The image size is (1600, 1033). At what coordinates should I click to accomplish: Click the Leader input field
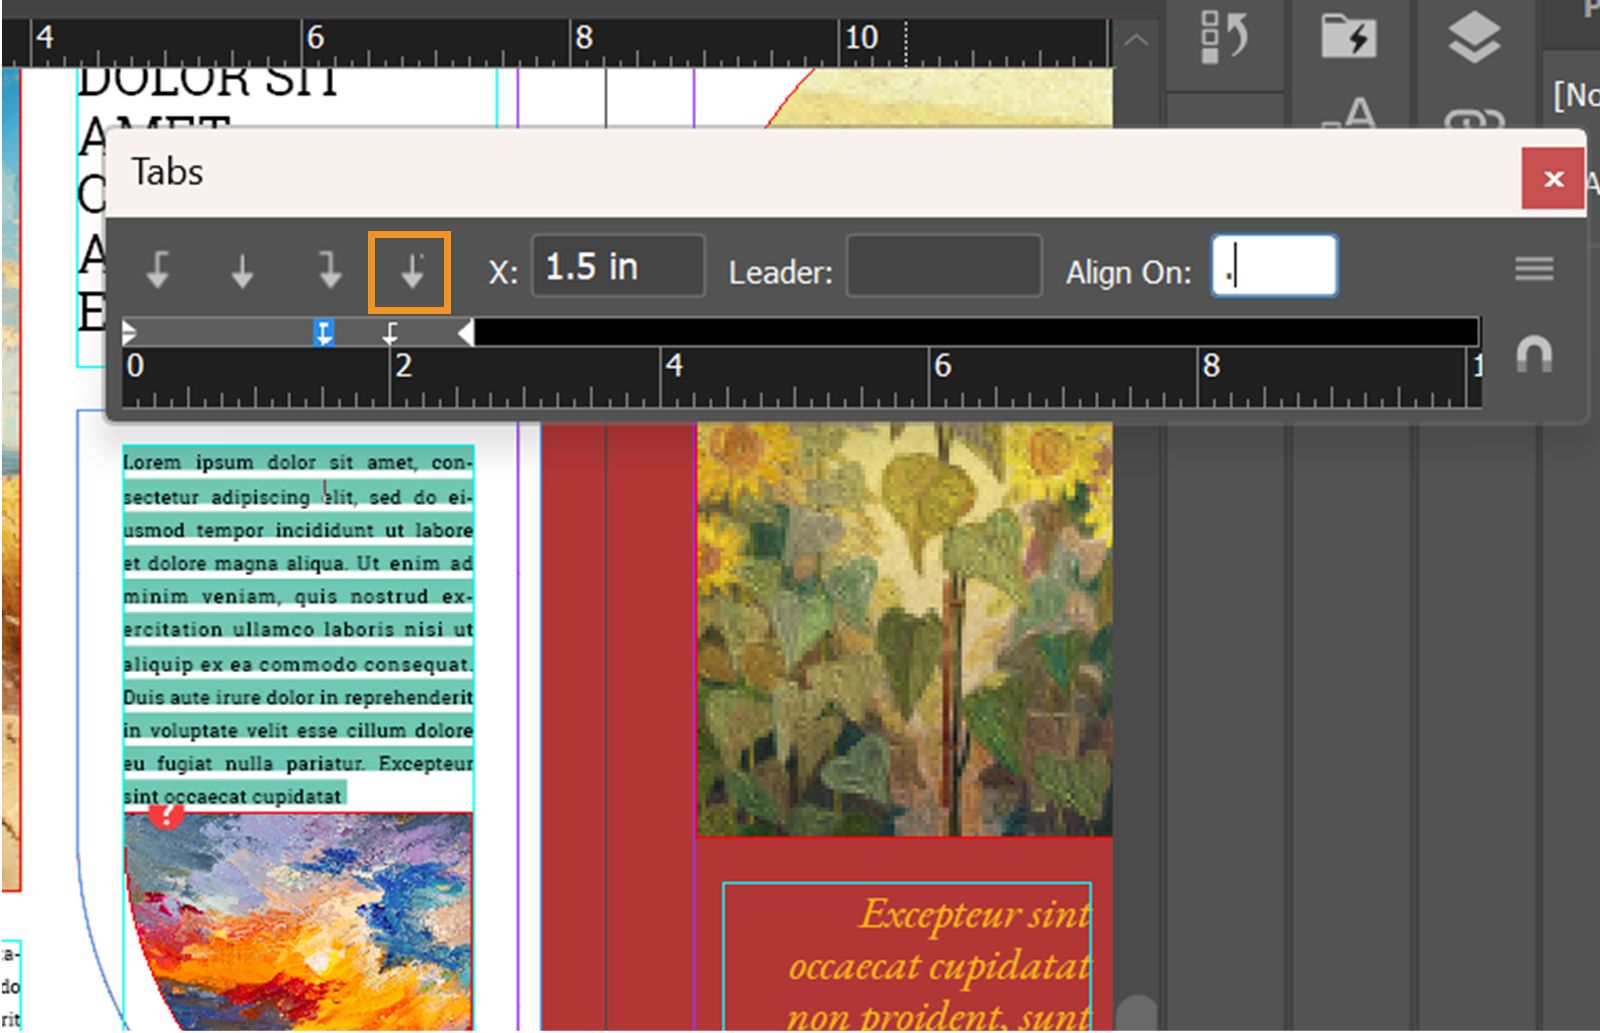tap(944, 266)
